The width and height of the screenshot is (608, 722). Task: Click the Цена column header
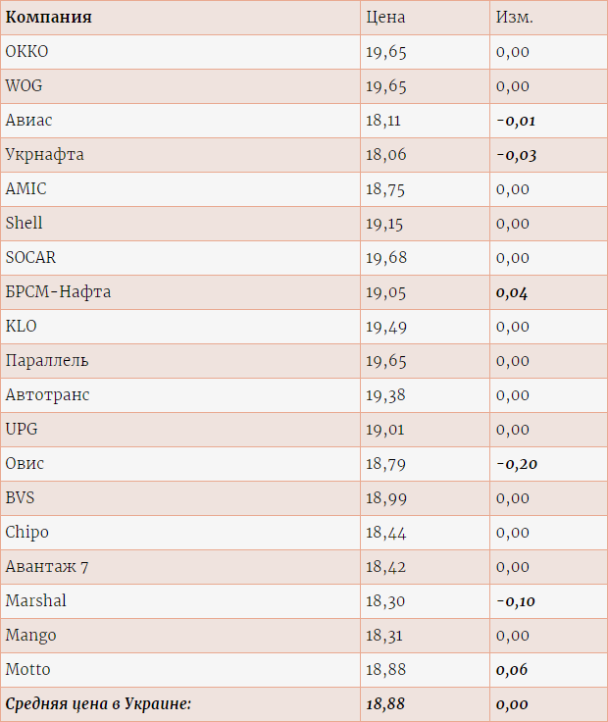click(x=386, y=17)
